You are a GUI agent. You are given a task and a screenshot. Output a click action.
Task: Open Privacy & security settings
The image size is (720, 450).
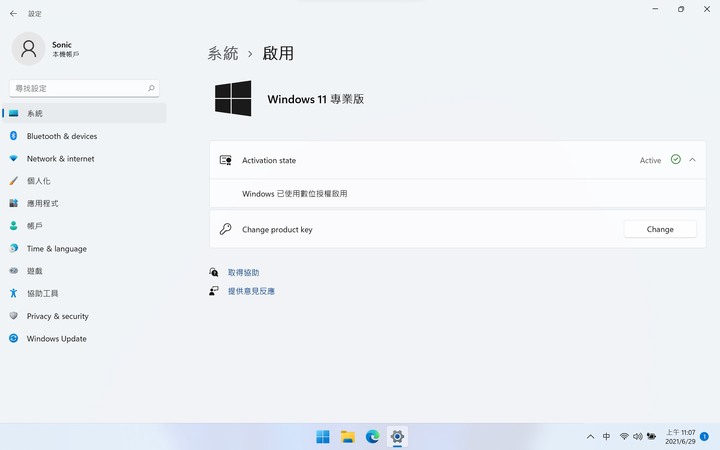point(84,316)
